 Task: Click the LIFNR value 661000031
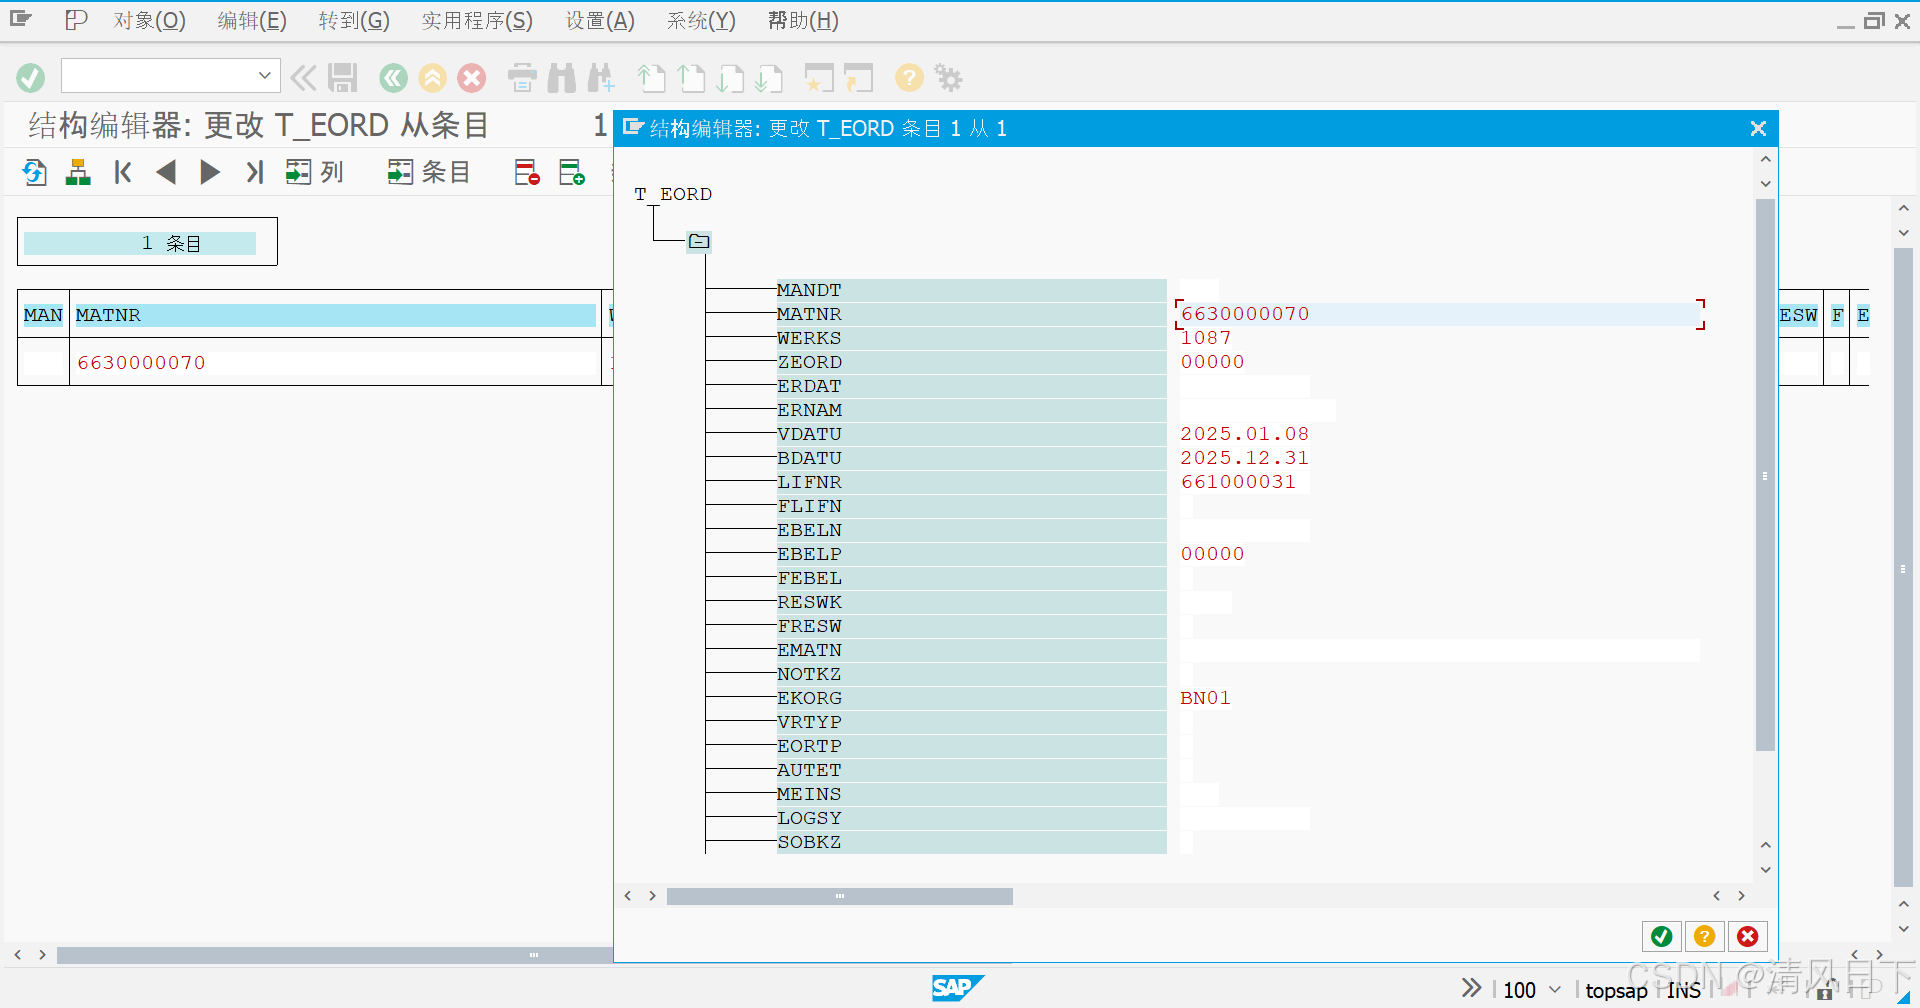click(1238, 482)
